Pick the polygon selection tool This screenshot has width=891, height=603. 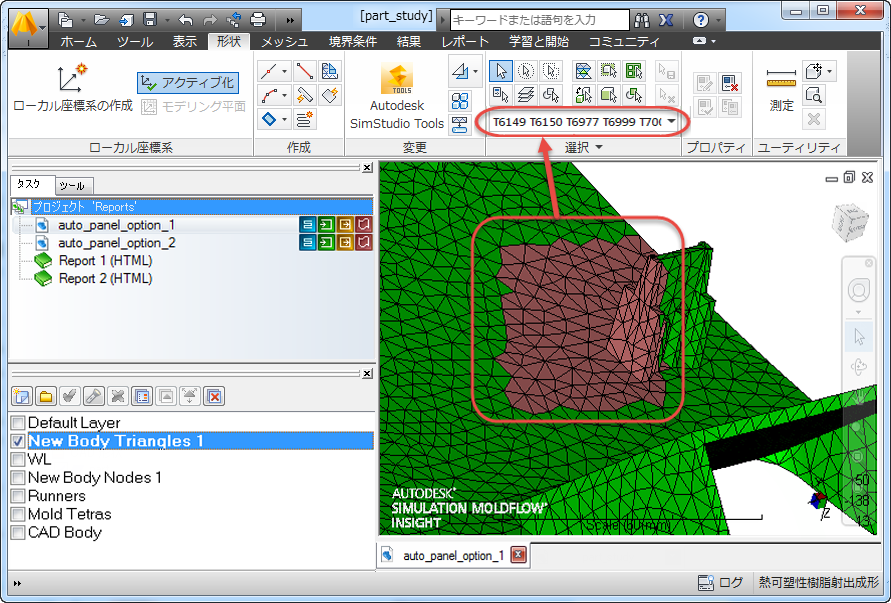point(551,71)
